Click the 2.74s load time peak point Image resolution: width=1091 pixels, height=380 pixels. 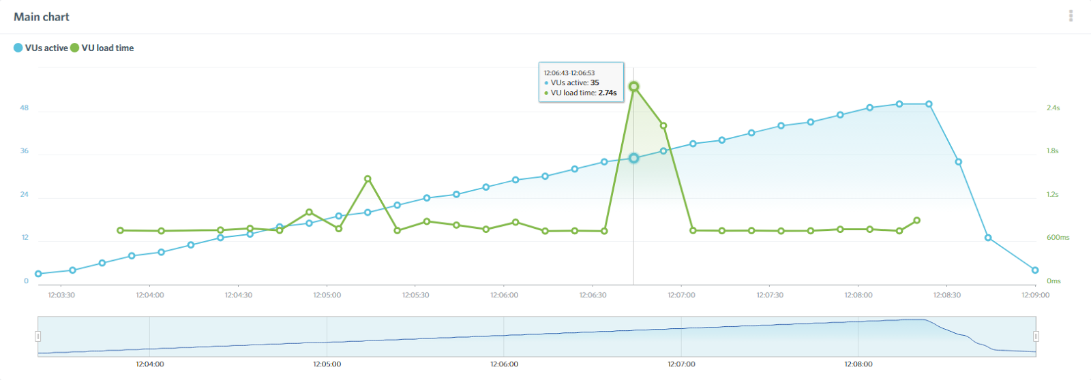(x=634, y=86)
